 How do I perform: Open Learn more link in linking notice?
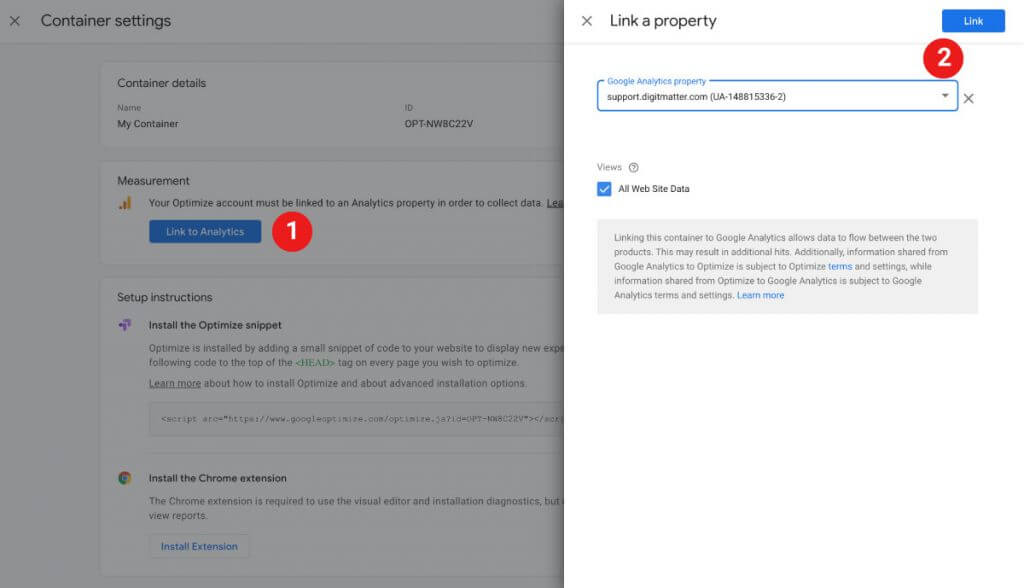coord(760,295)
